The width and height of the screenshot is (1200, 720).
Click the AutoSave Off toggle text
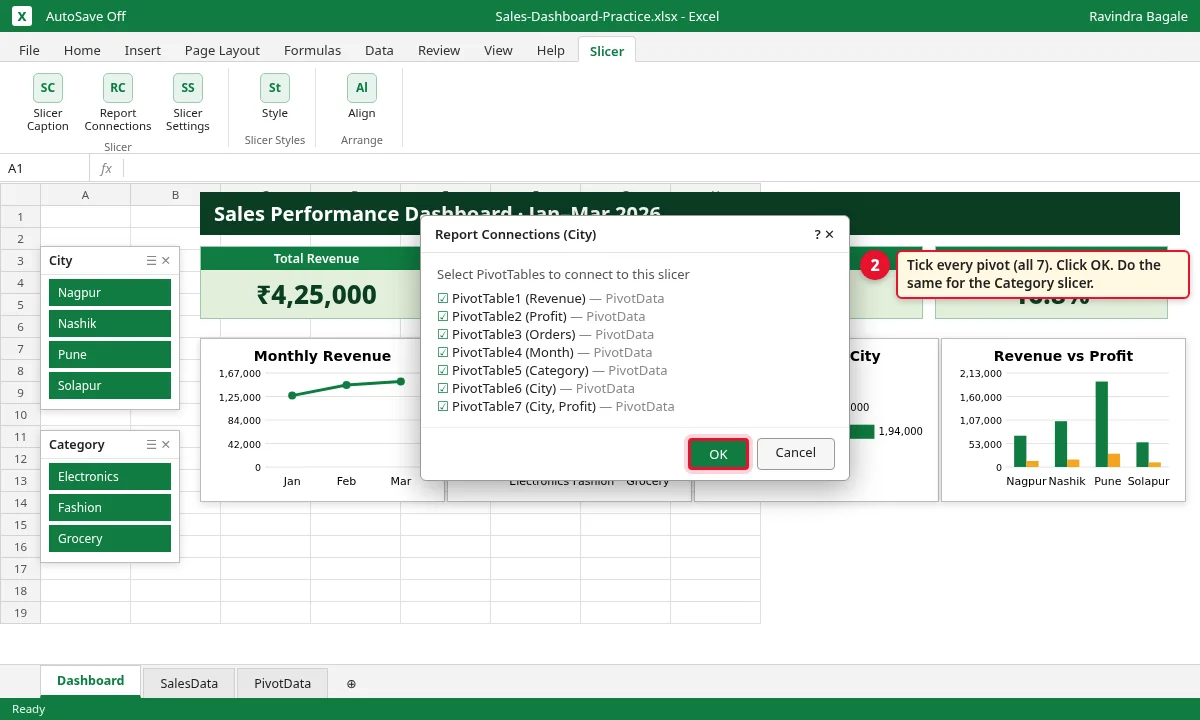pos(86,16)
